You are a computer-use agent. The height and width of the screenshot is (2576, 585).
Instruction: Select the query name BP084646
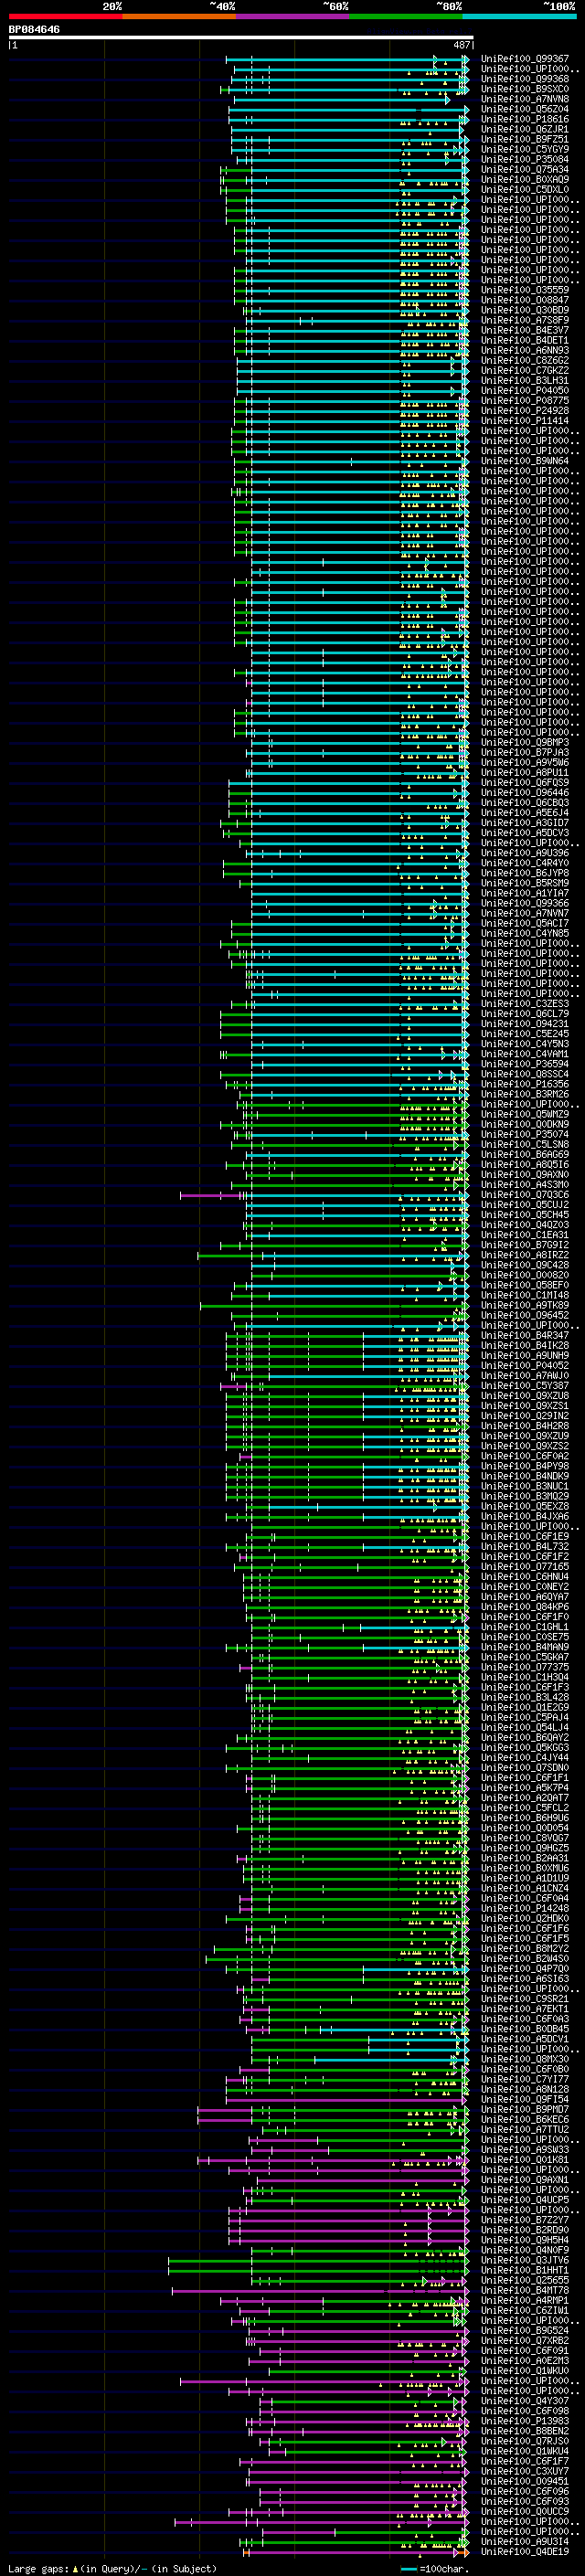pos(34,29)
